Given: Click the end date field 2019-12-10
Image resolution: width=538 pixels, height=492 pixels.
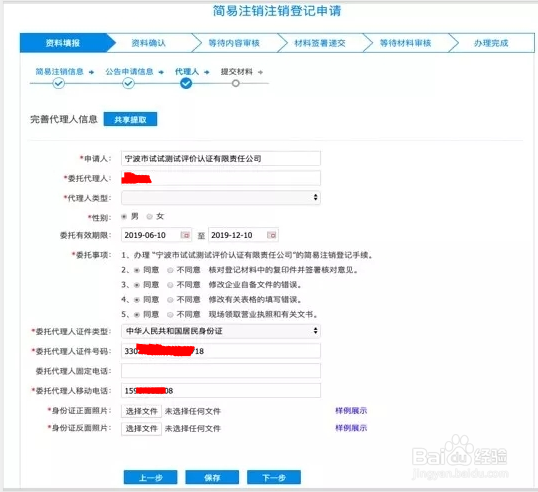Looking at the screenshot, I should (x=243, y=235).
